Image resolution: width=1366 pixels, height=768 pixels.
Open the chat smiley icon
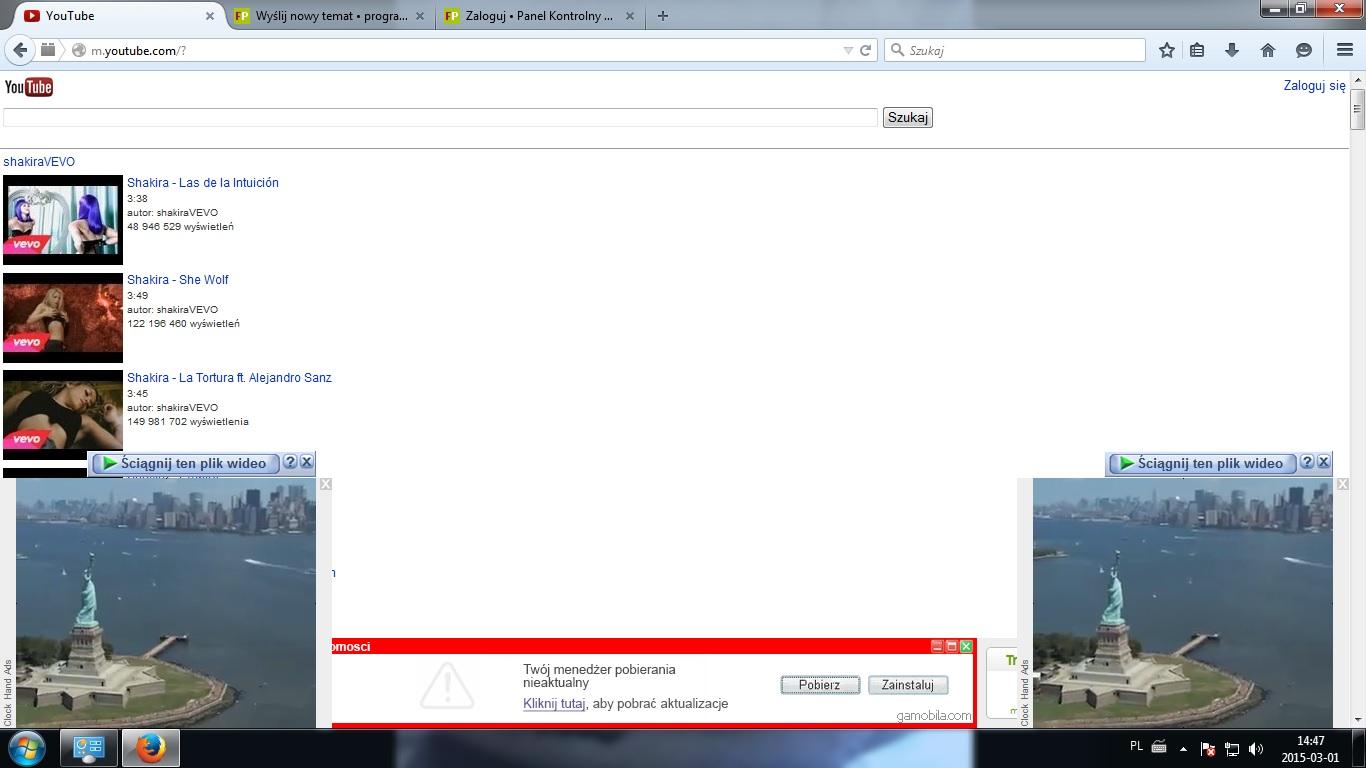click(x=1304, y=50)
